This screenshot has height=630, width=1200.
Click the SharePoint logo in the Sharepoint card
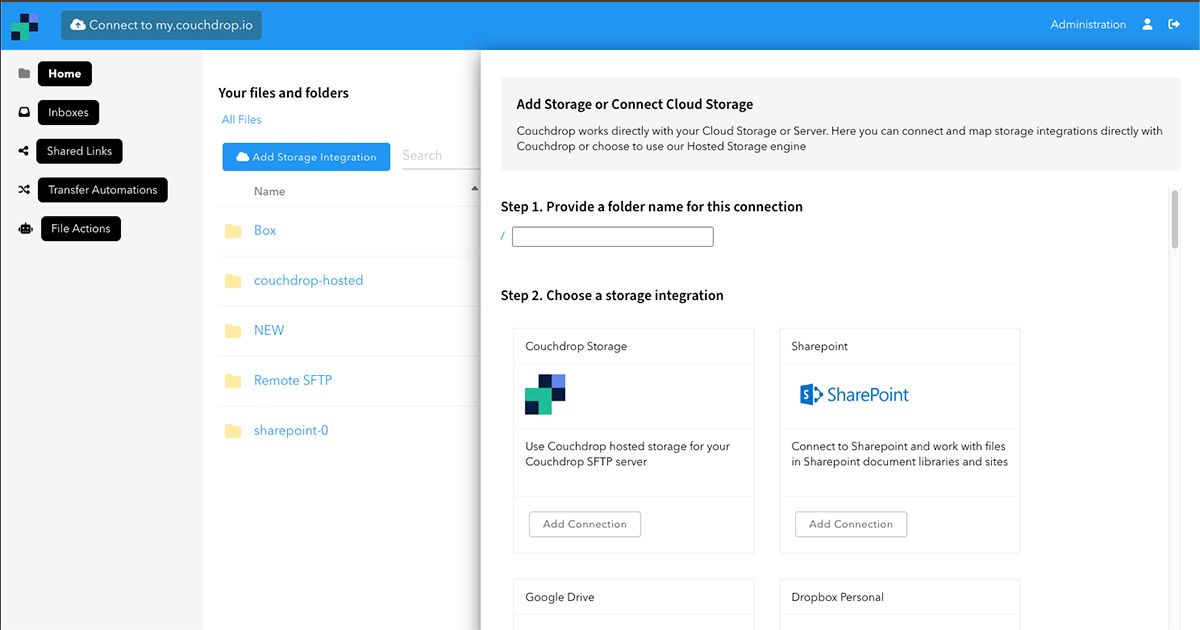[x=855, y=394]
